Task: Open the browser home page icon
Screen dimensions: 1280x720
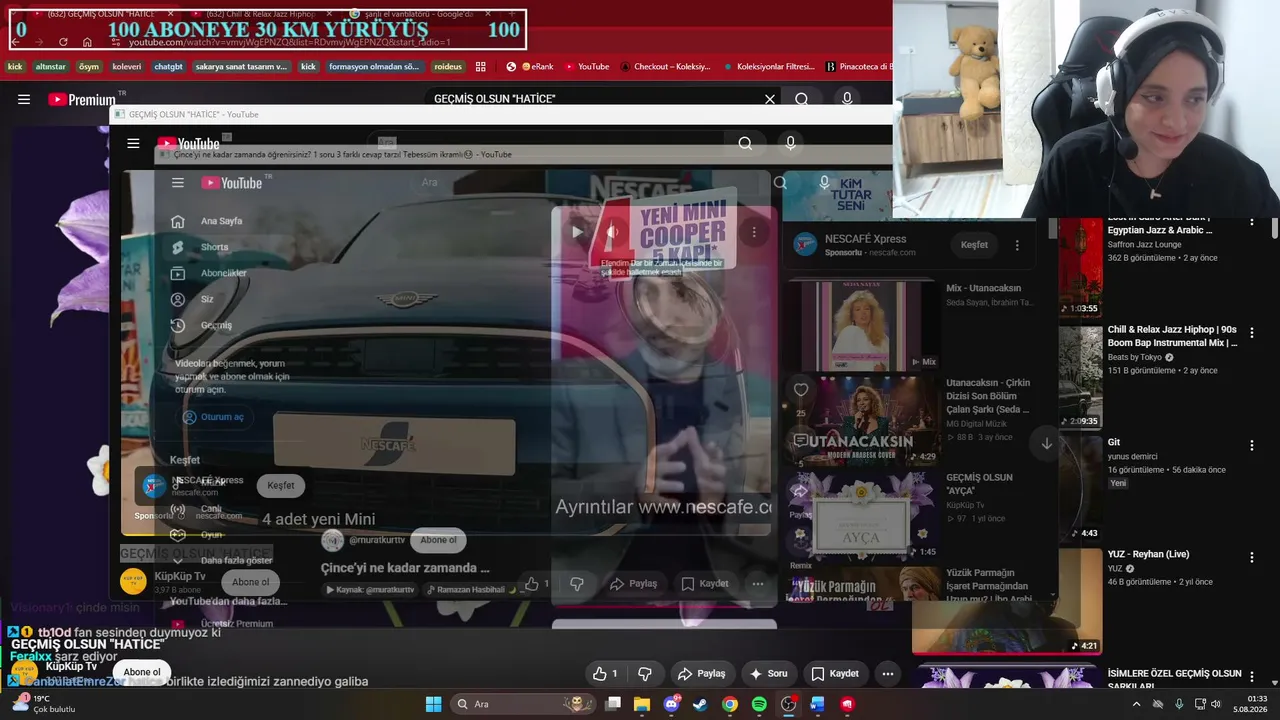Action: tap(87, 42)
